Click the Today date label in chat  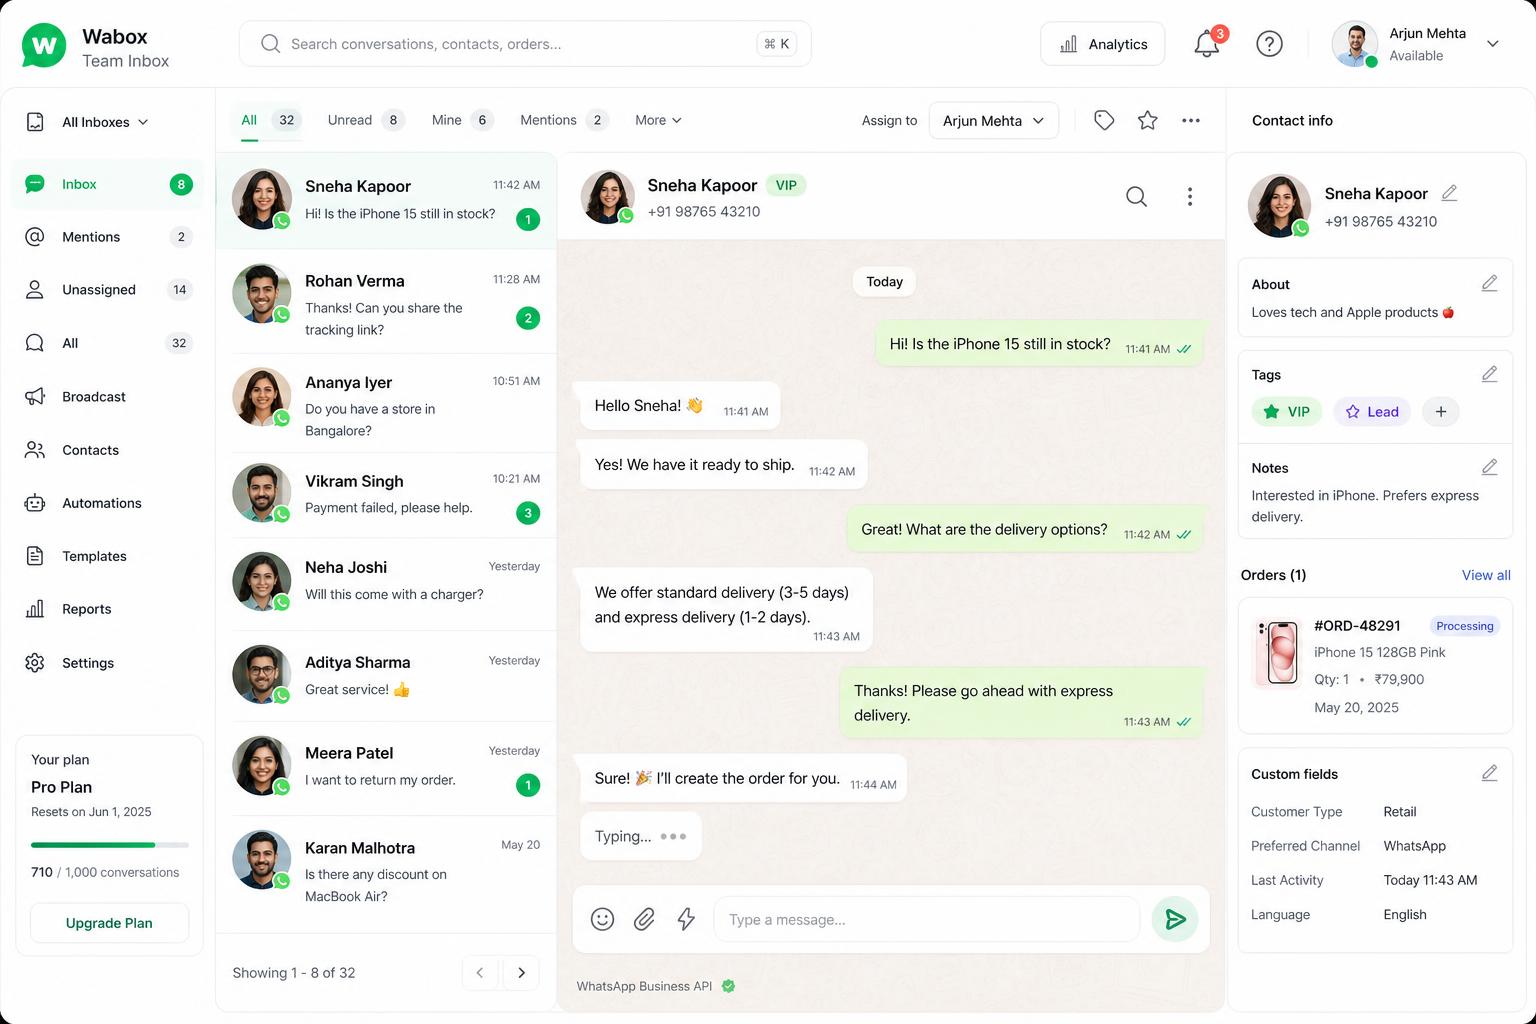(x=884, y=282)
